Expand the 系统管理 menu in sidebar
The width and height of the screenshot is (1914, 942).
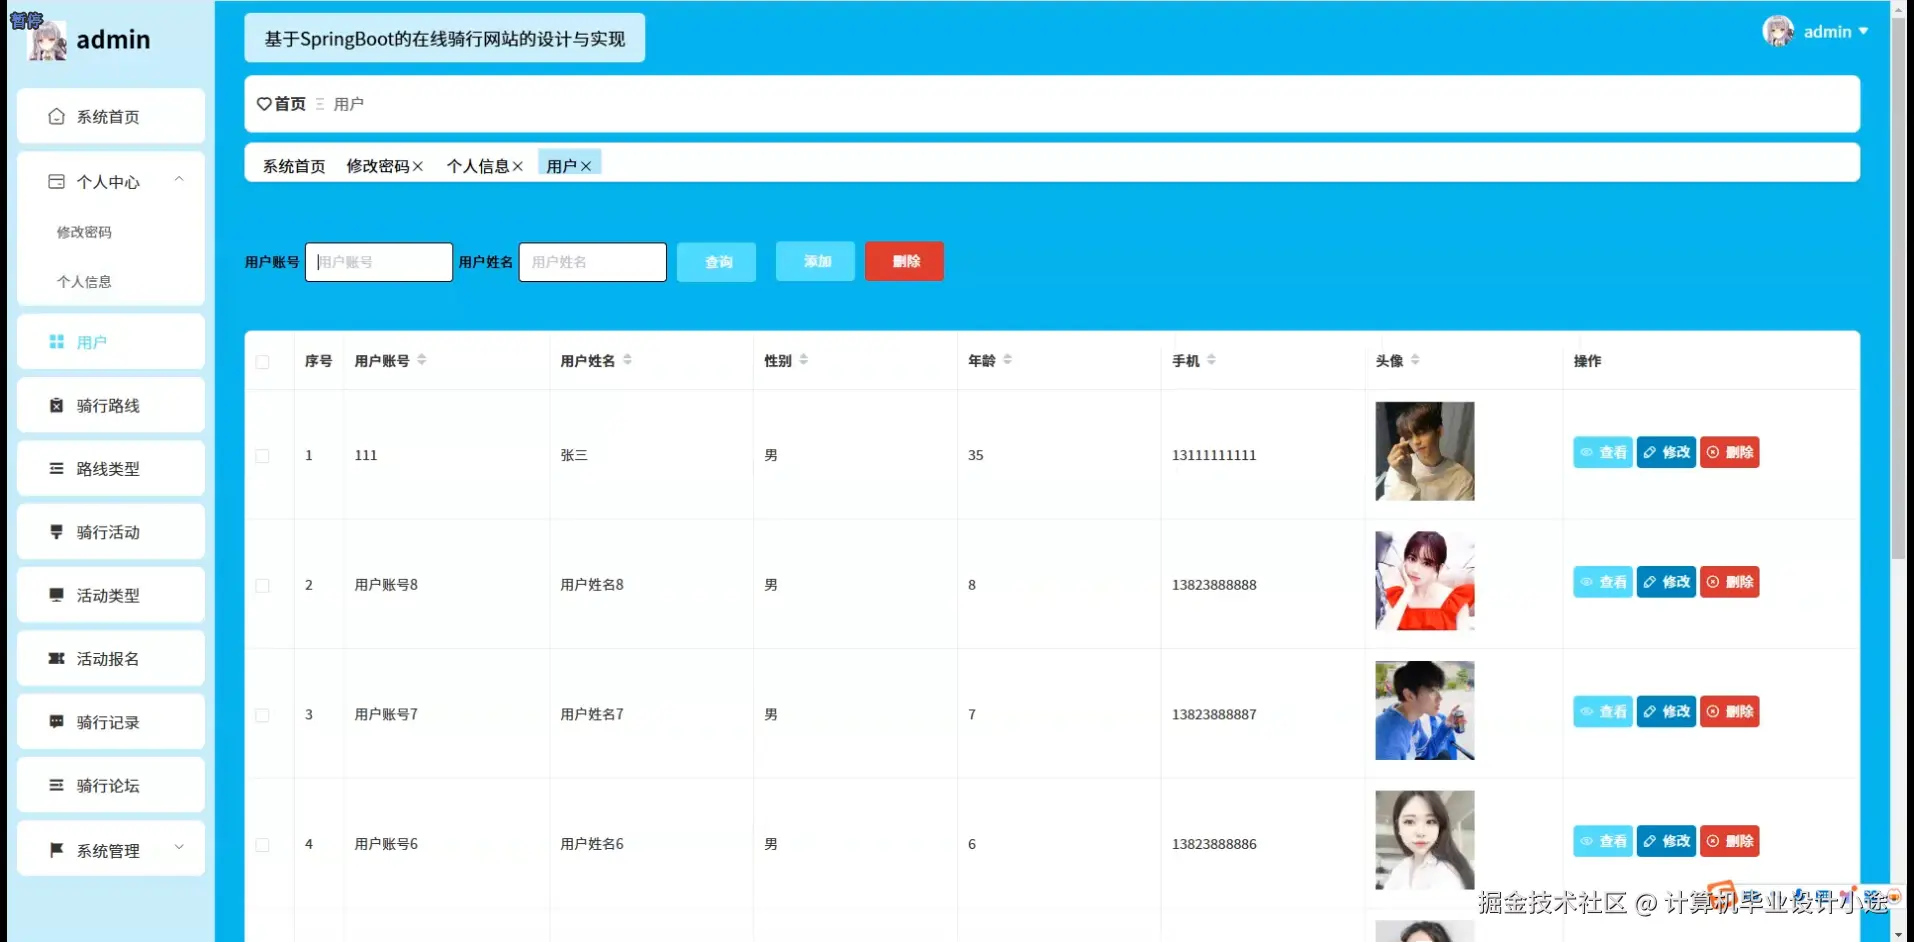pos(180,847)
